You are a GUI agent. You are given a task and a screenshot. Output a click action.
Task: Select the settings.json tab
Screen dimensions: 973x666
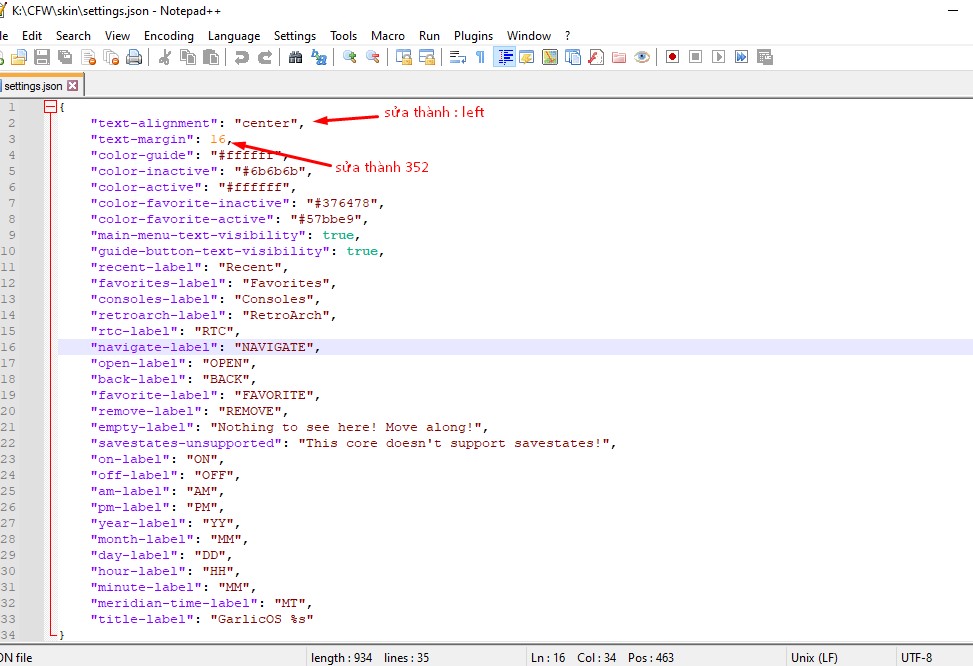tap(33, 86)
